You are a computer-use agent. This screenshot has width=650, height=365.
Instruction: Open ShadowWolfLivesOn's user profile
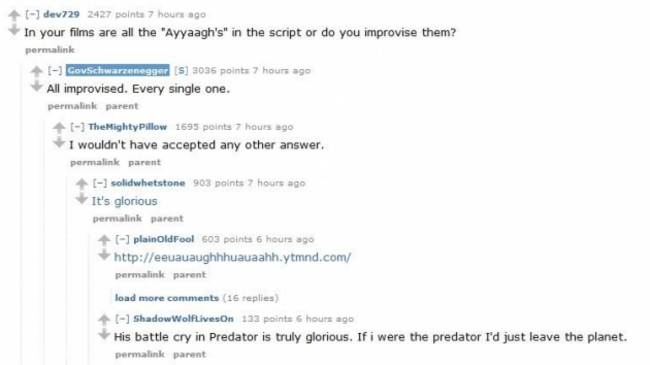click(x=183, y=319)
